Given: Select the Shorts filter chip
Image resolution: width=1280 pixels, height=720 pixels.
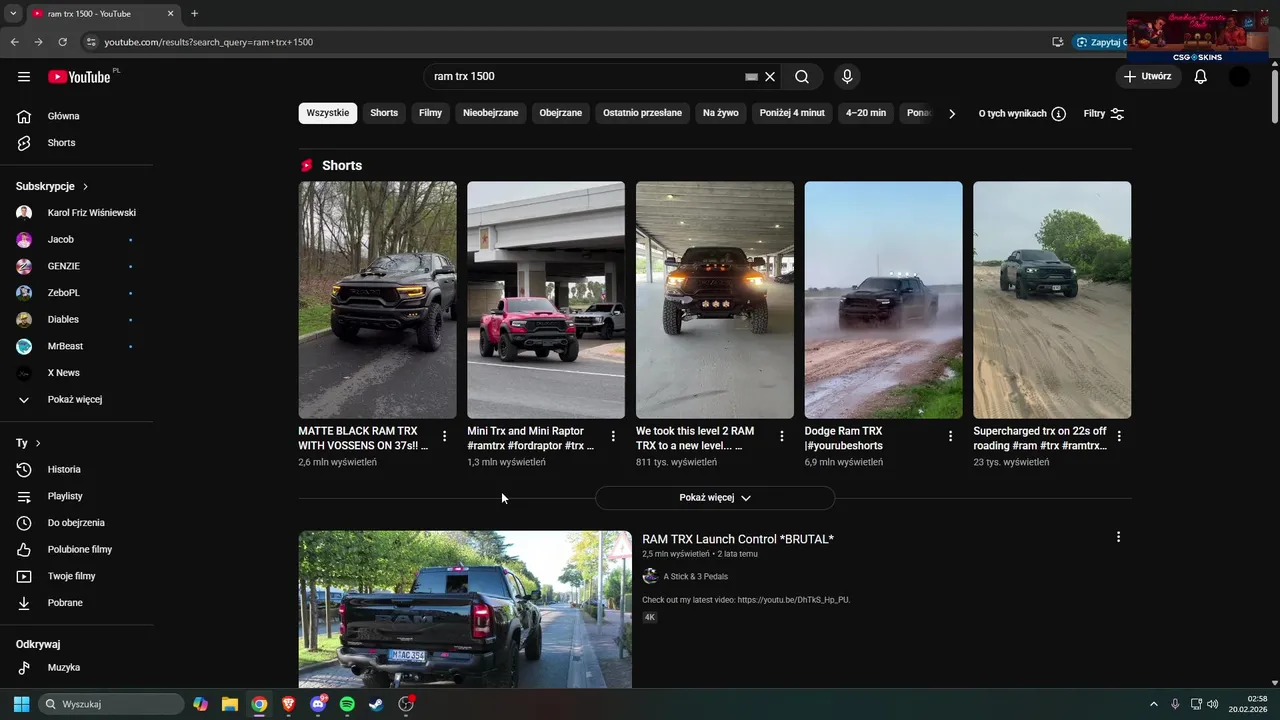Looking at the screenshot, I should [x=384, y=113].
